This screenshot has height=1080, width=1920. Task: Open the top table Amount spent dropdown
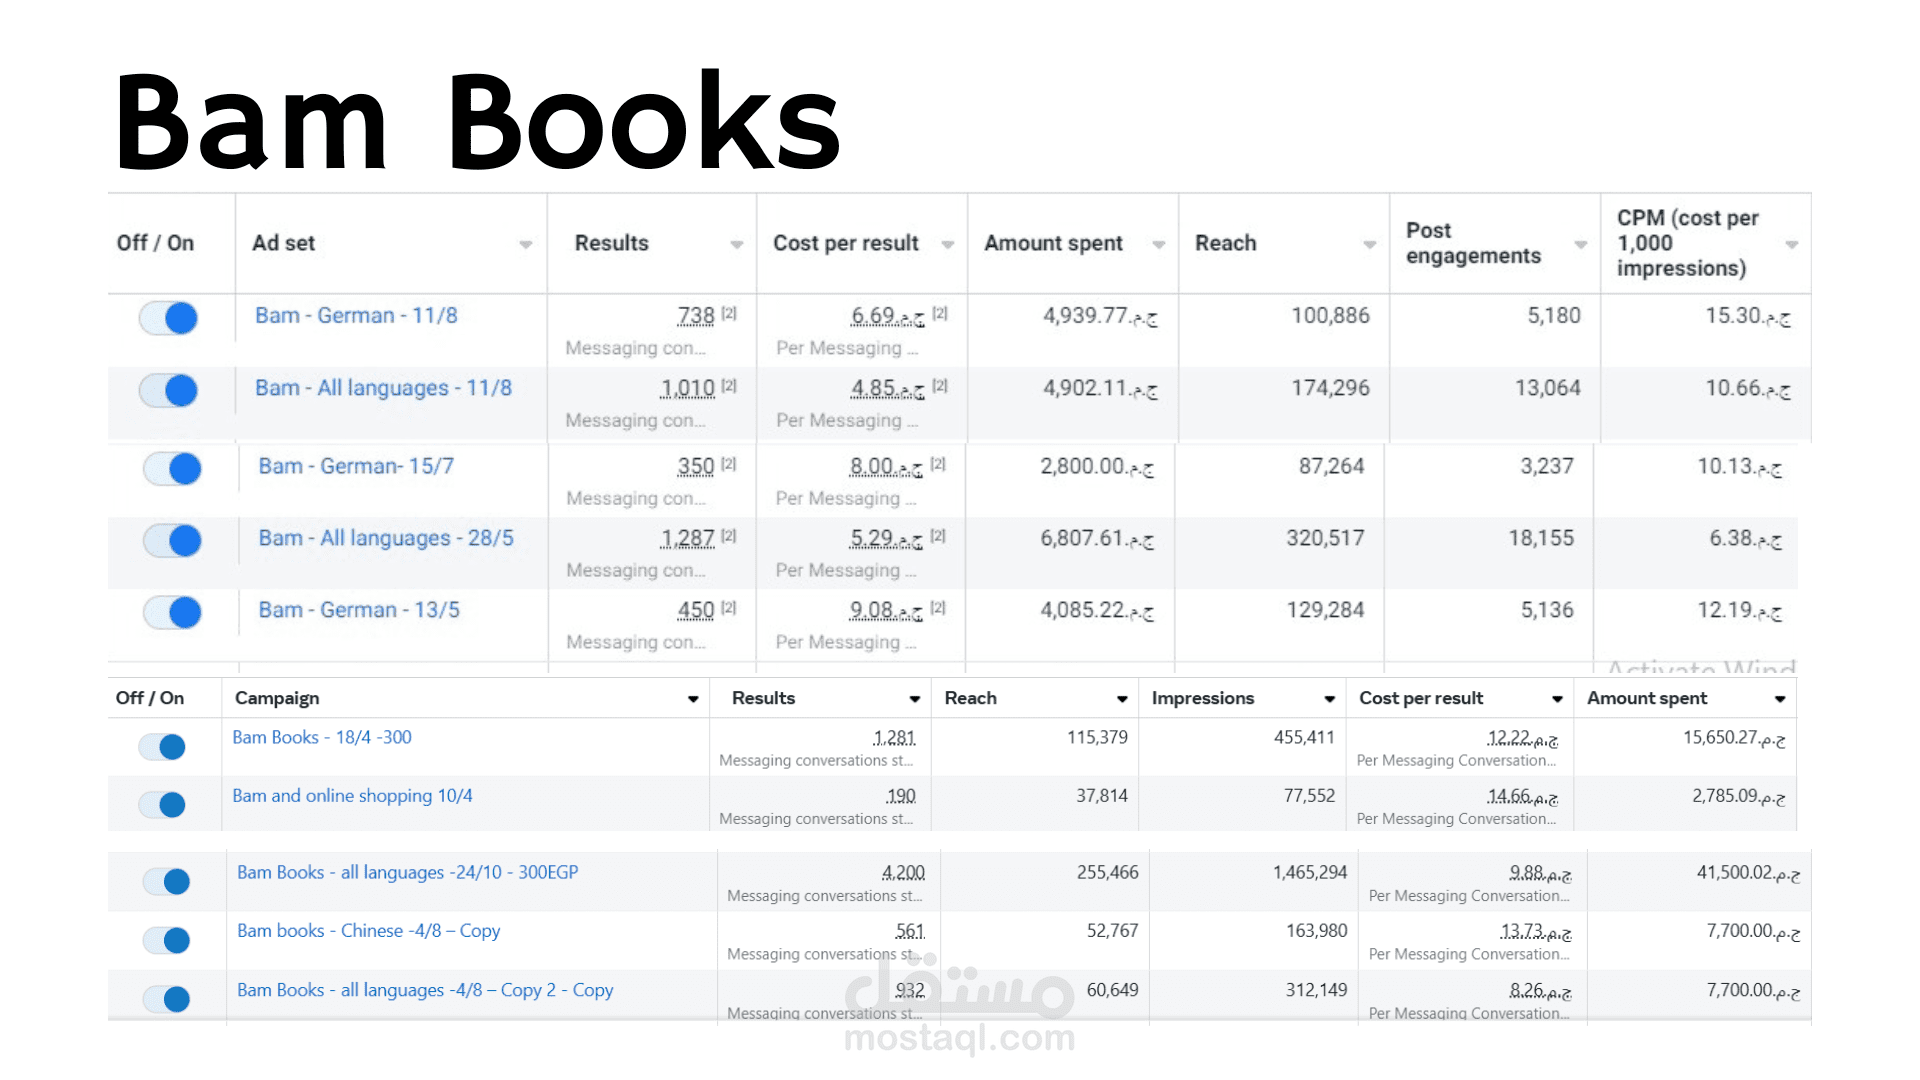[1158, 245]
